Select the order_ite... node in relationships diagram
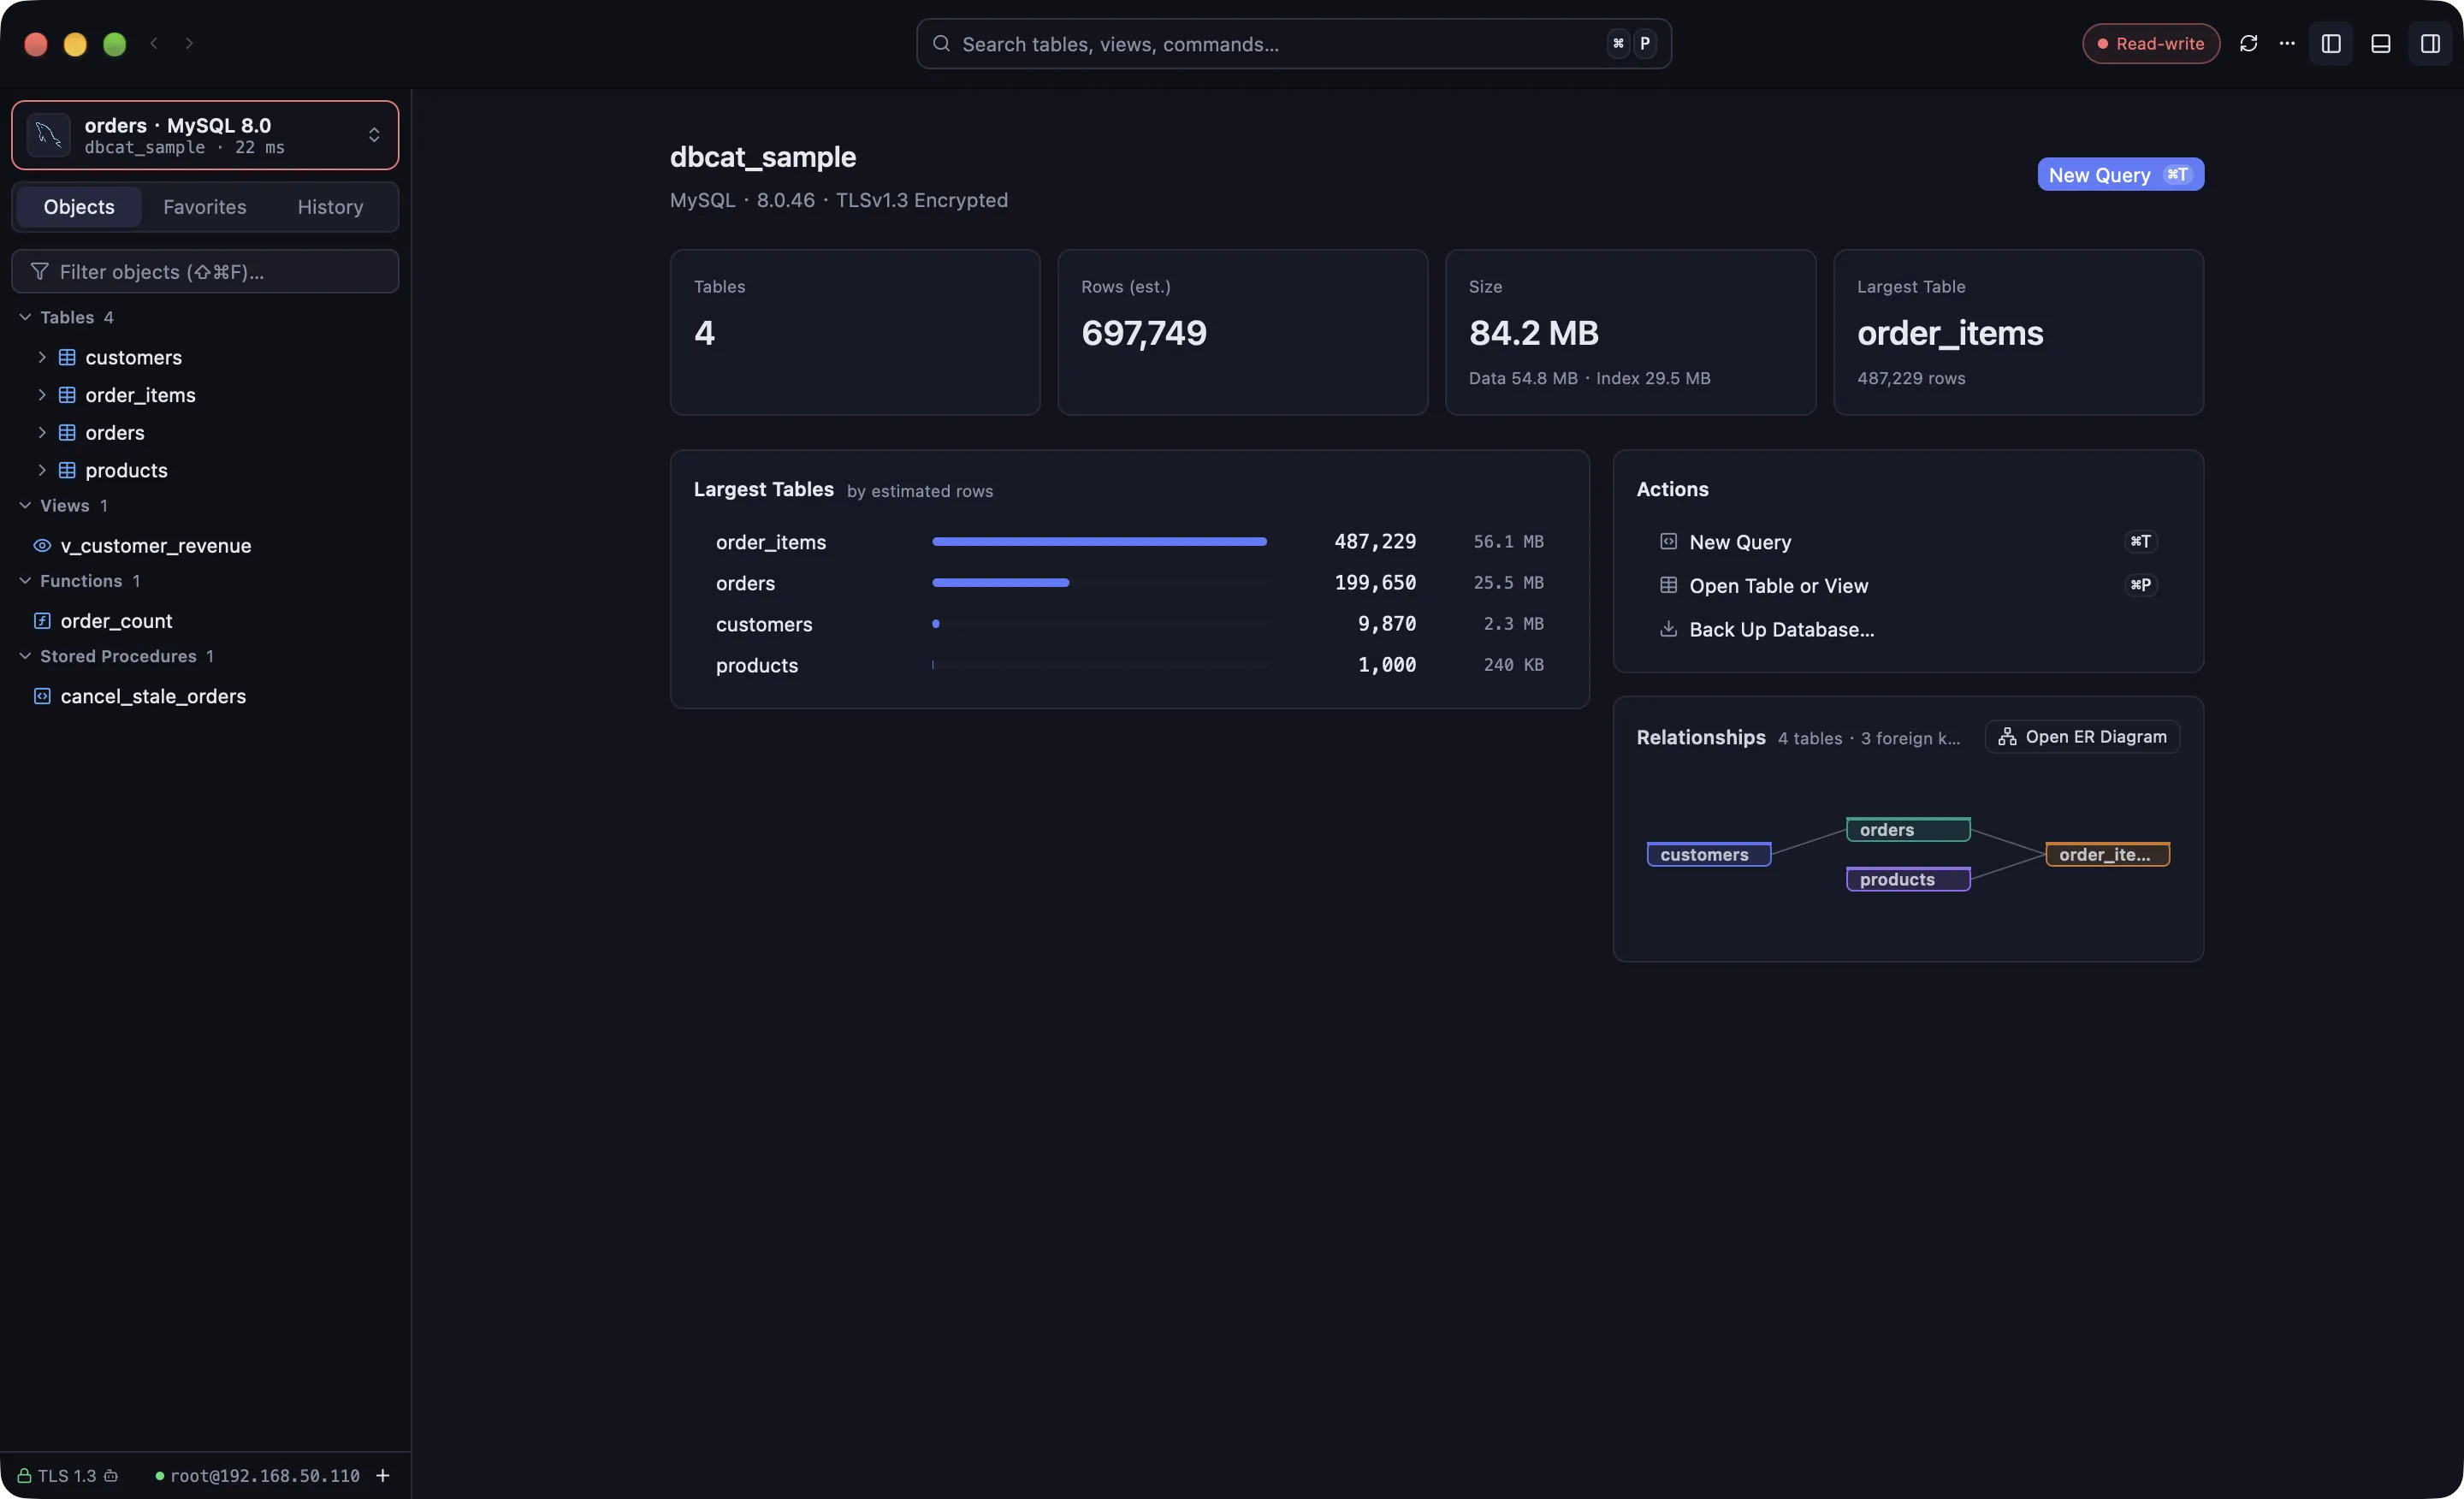The width and height of the screenshot is (2464, 1499). tap(2107, 854)
